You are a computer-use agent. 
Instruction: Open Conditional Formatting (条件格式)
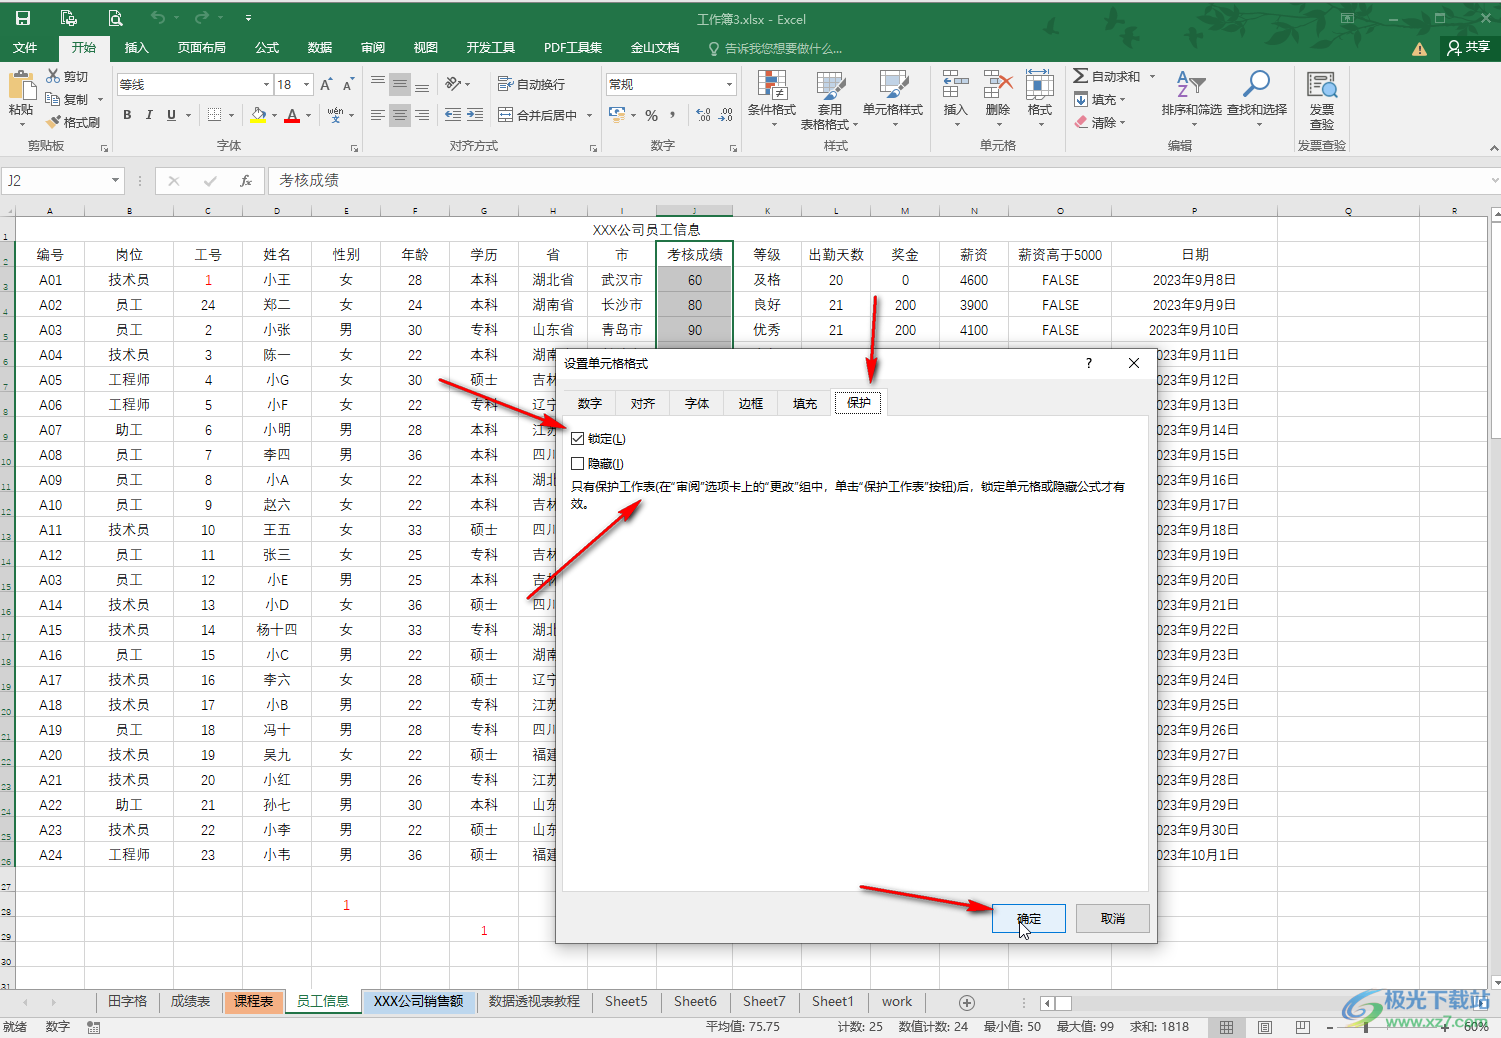coord(772,100)
